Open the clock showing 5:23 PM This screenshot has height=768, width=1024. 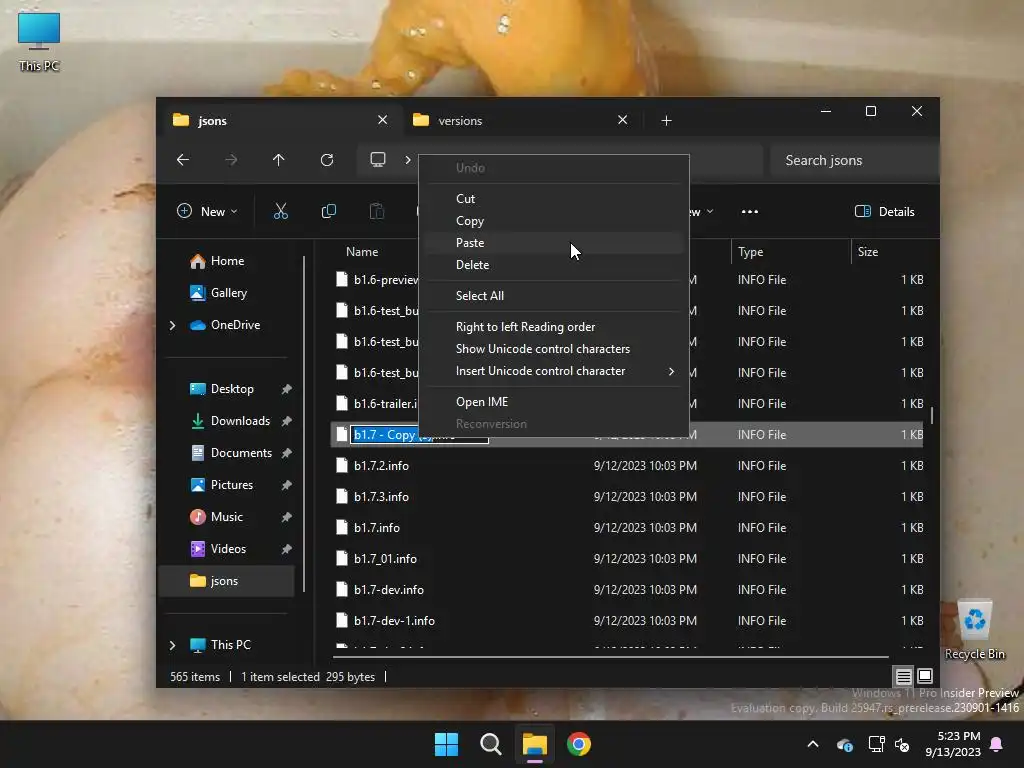(953, 744)
